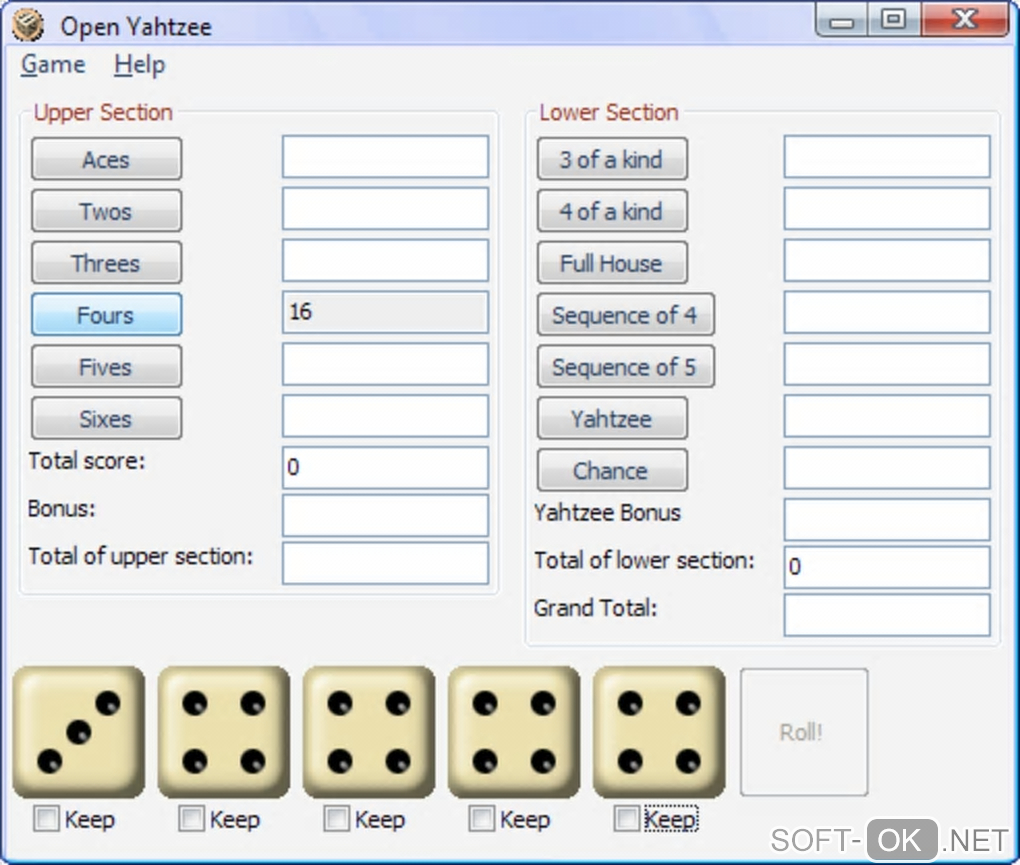This screenshot has width=1020, height=865.
Task: Score the roll as Aces
Action: [107, 159]
